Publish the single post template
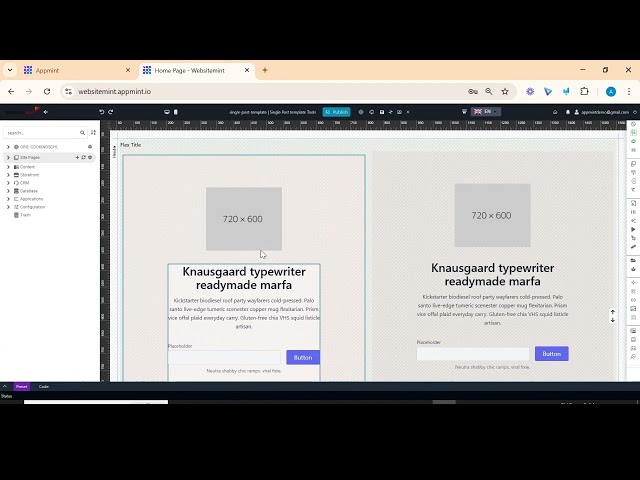Screen dimensions: 640x480 336,112
